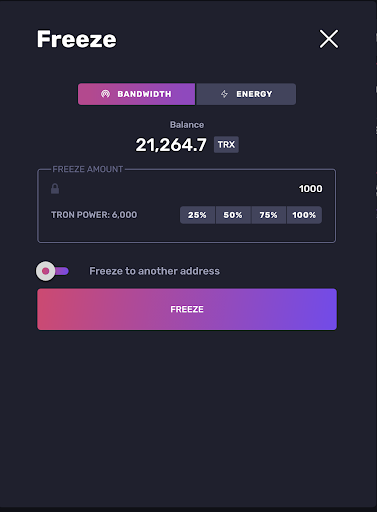Image resolution: width=377 pixels, height=512 pixels.
Task: Set freeze amount to 75%
Action: 268,215
